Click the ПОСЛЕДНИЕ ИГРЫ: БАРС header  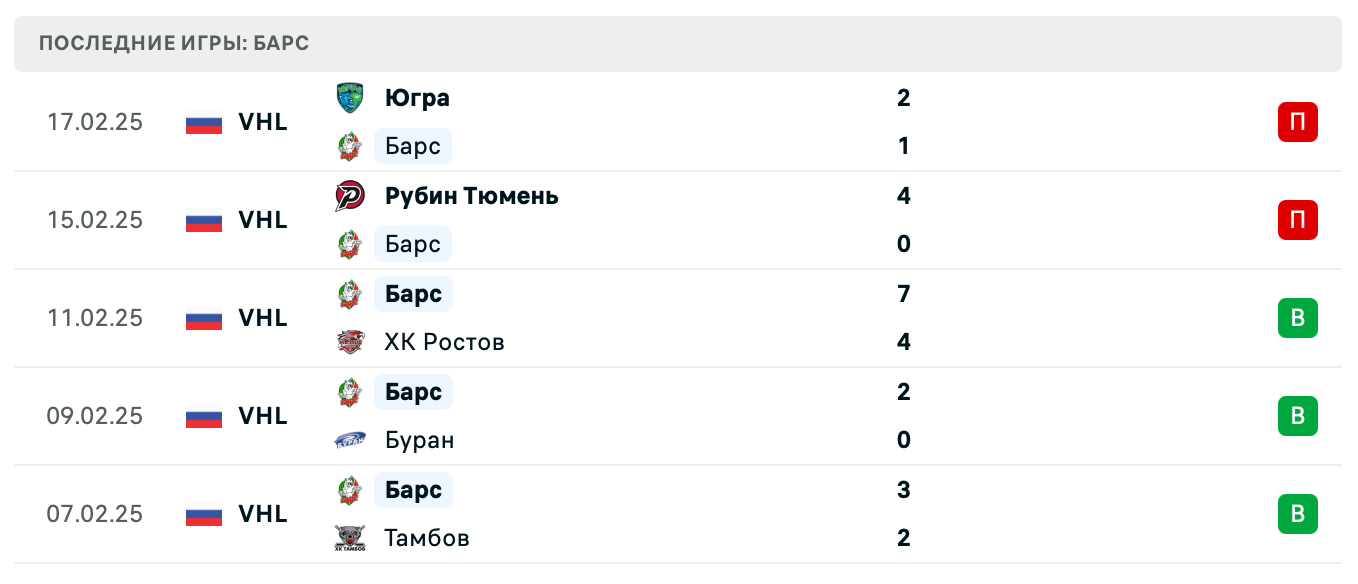point(172,43)
